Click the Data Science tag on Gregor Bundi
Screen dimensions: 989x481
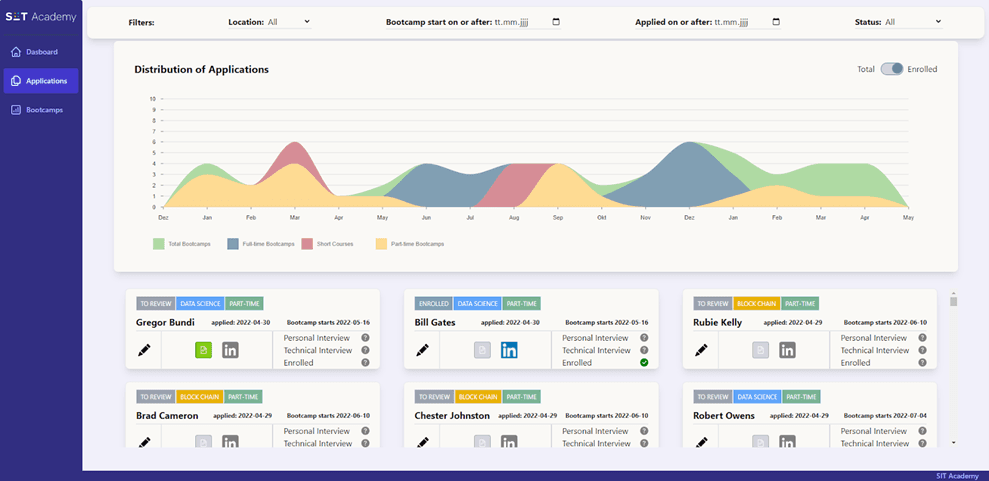point(198,303)
